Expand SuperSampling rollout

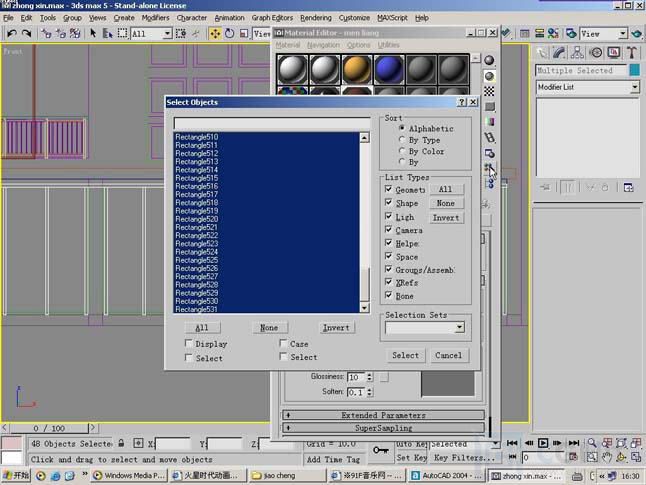383,428
